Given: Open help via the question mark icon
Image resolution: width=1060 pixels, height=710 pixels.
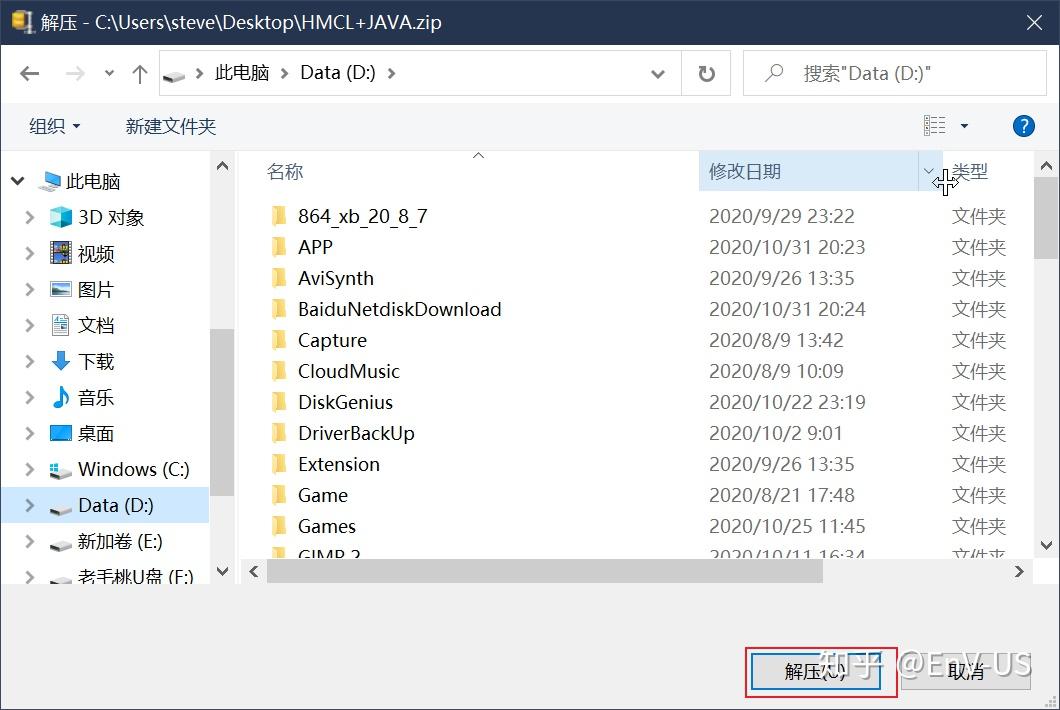Looking at the screenshot, I should [x=1022, y=126].
